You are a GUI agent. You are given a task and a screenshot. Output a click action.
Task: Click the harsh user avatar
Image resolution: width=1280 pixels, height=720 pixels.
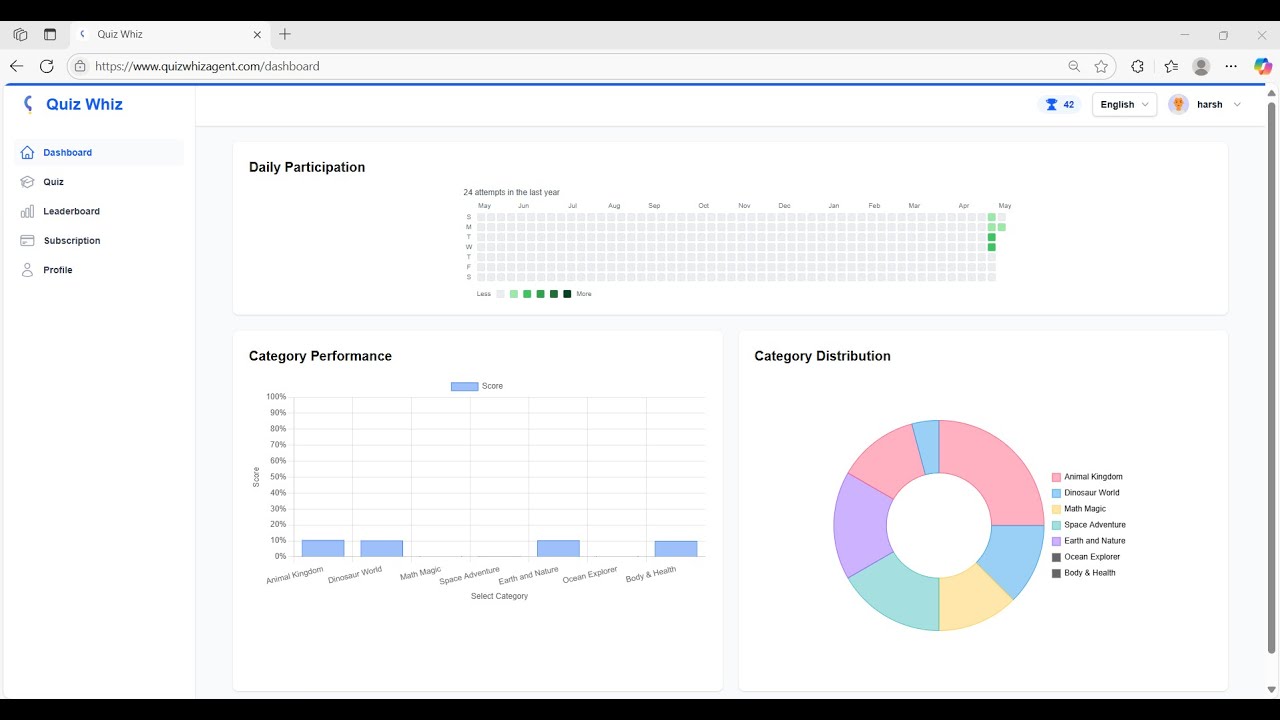1179,105
